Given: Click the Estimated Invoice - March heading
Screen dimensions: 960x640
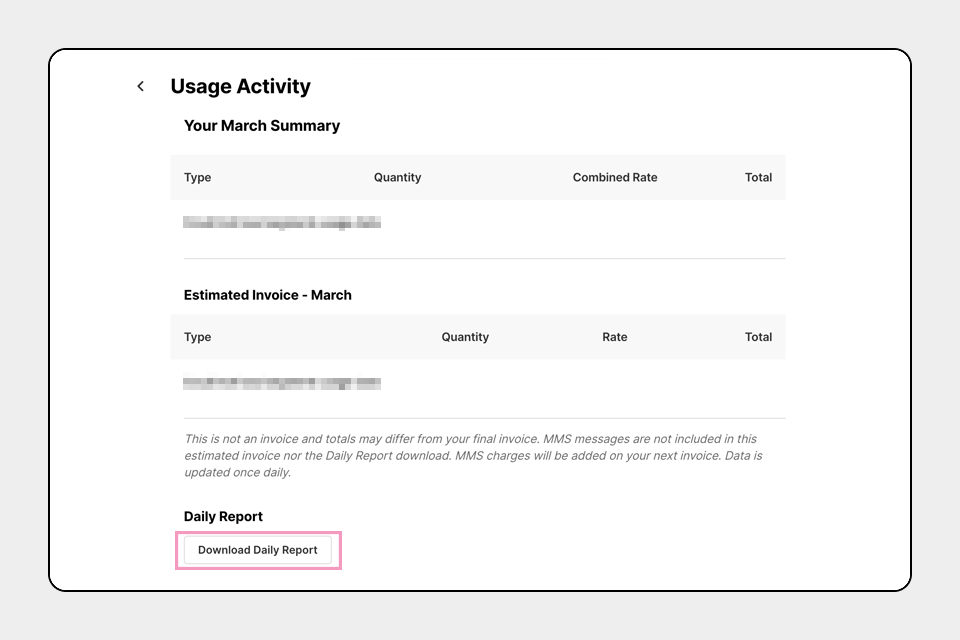Looking at the screenshot, I should (x=268, y=295).
